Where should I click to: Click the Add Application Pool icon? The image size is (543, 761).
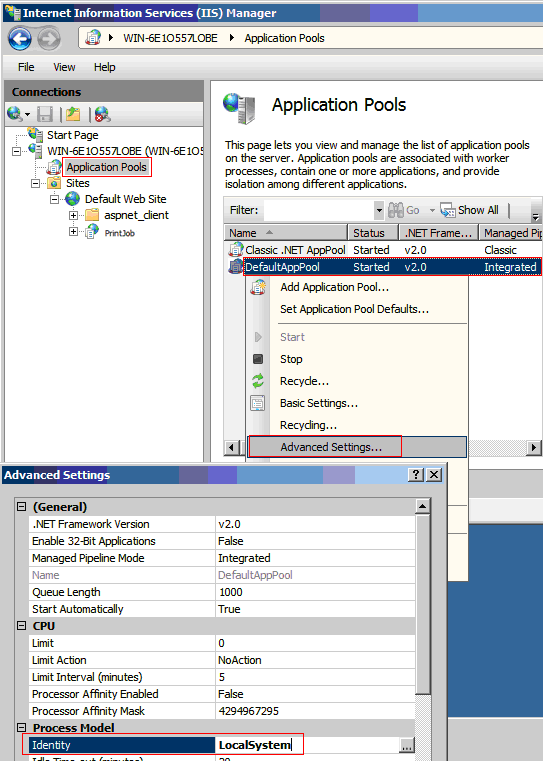point(258,287)
